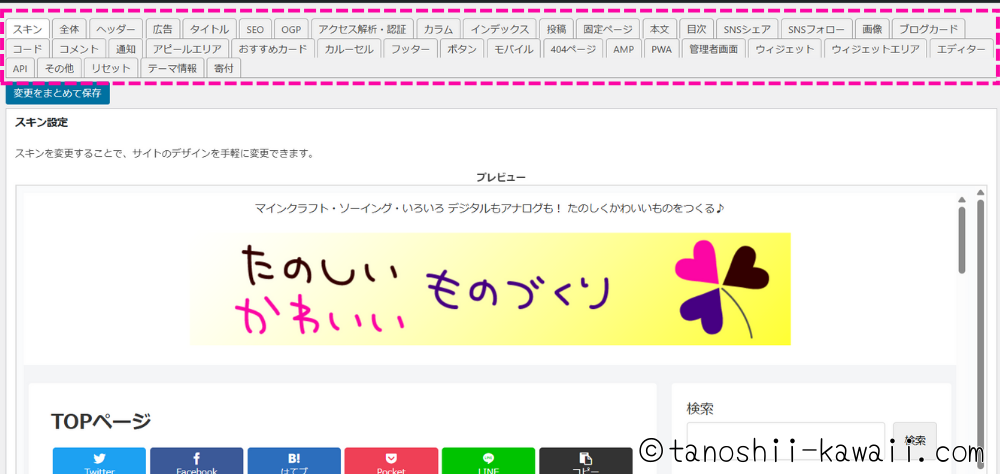Select the 広告 tab
This screenshot has height=474, width=1000.
click(x=163, y=29)
